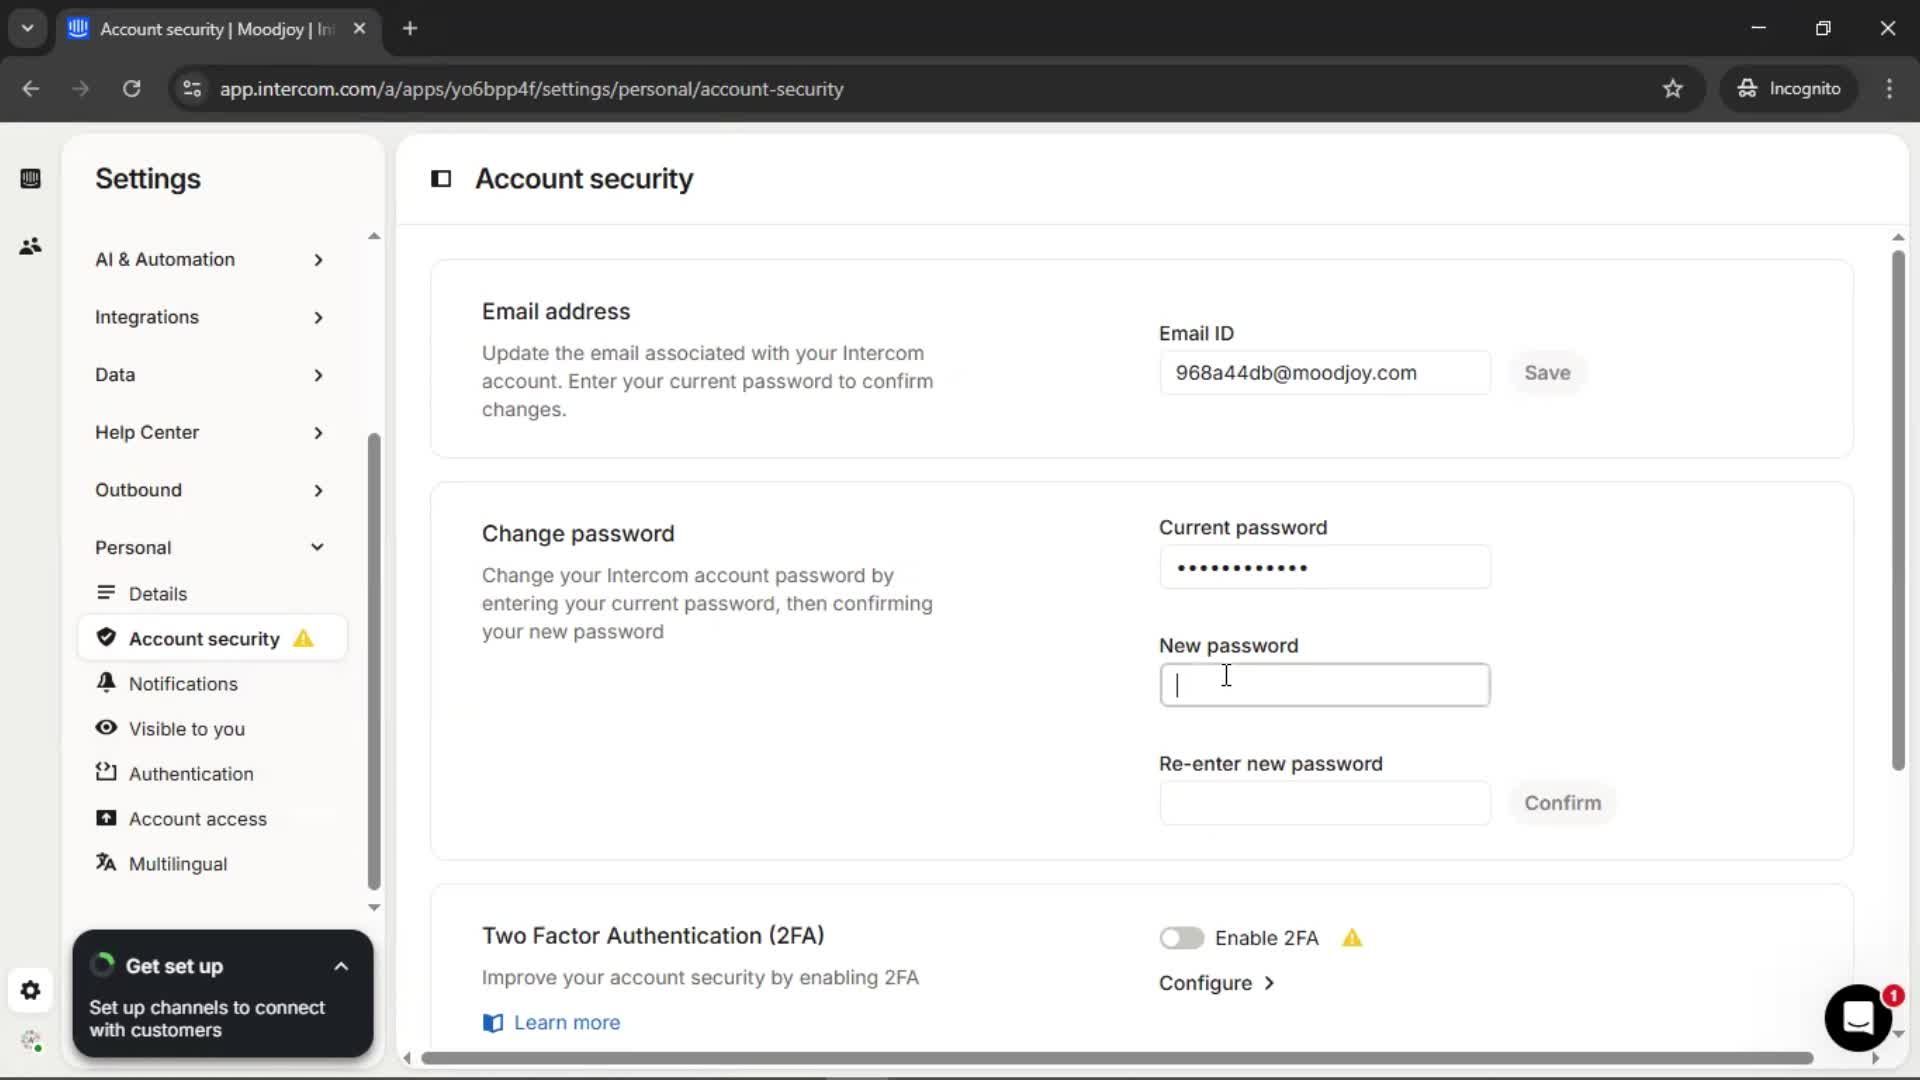Click the warning triangle beside Enable 2FA
The width and height of the screenshot is (1920, 1080).
pyautogui.click(x=1352, y=938)
